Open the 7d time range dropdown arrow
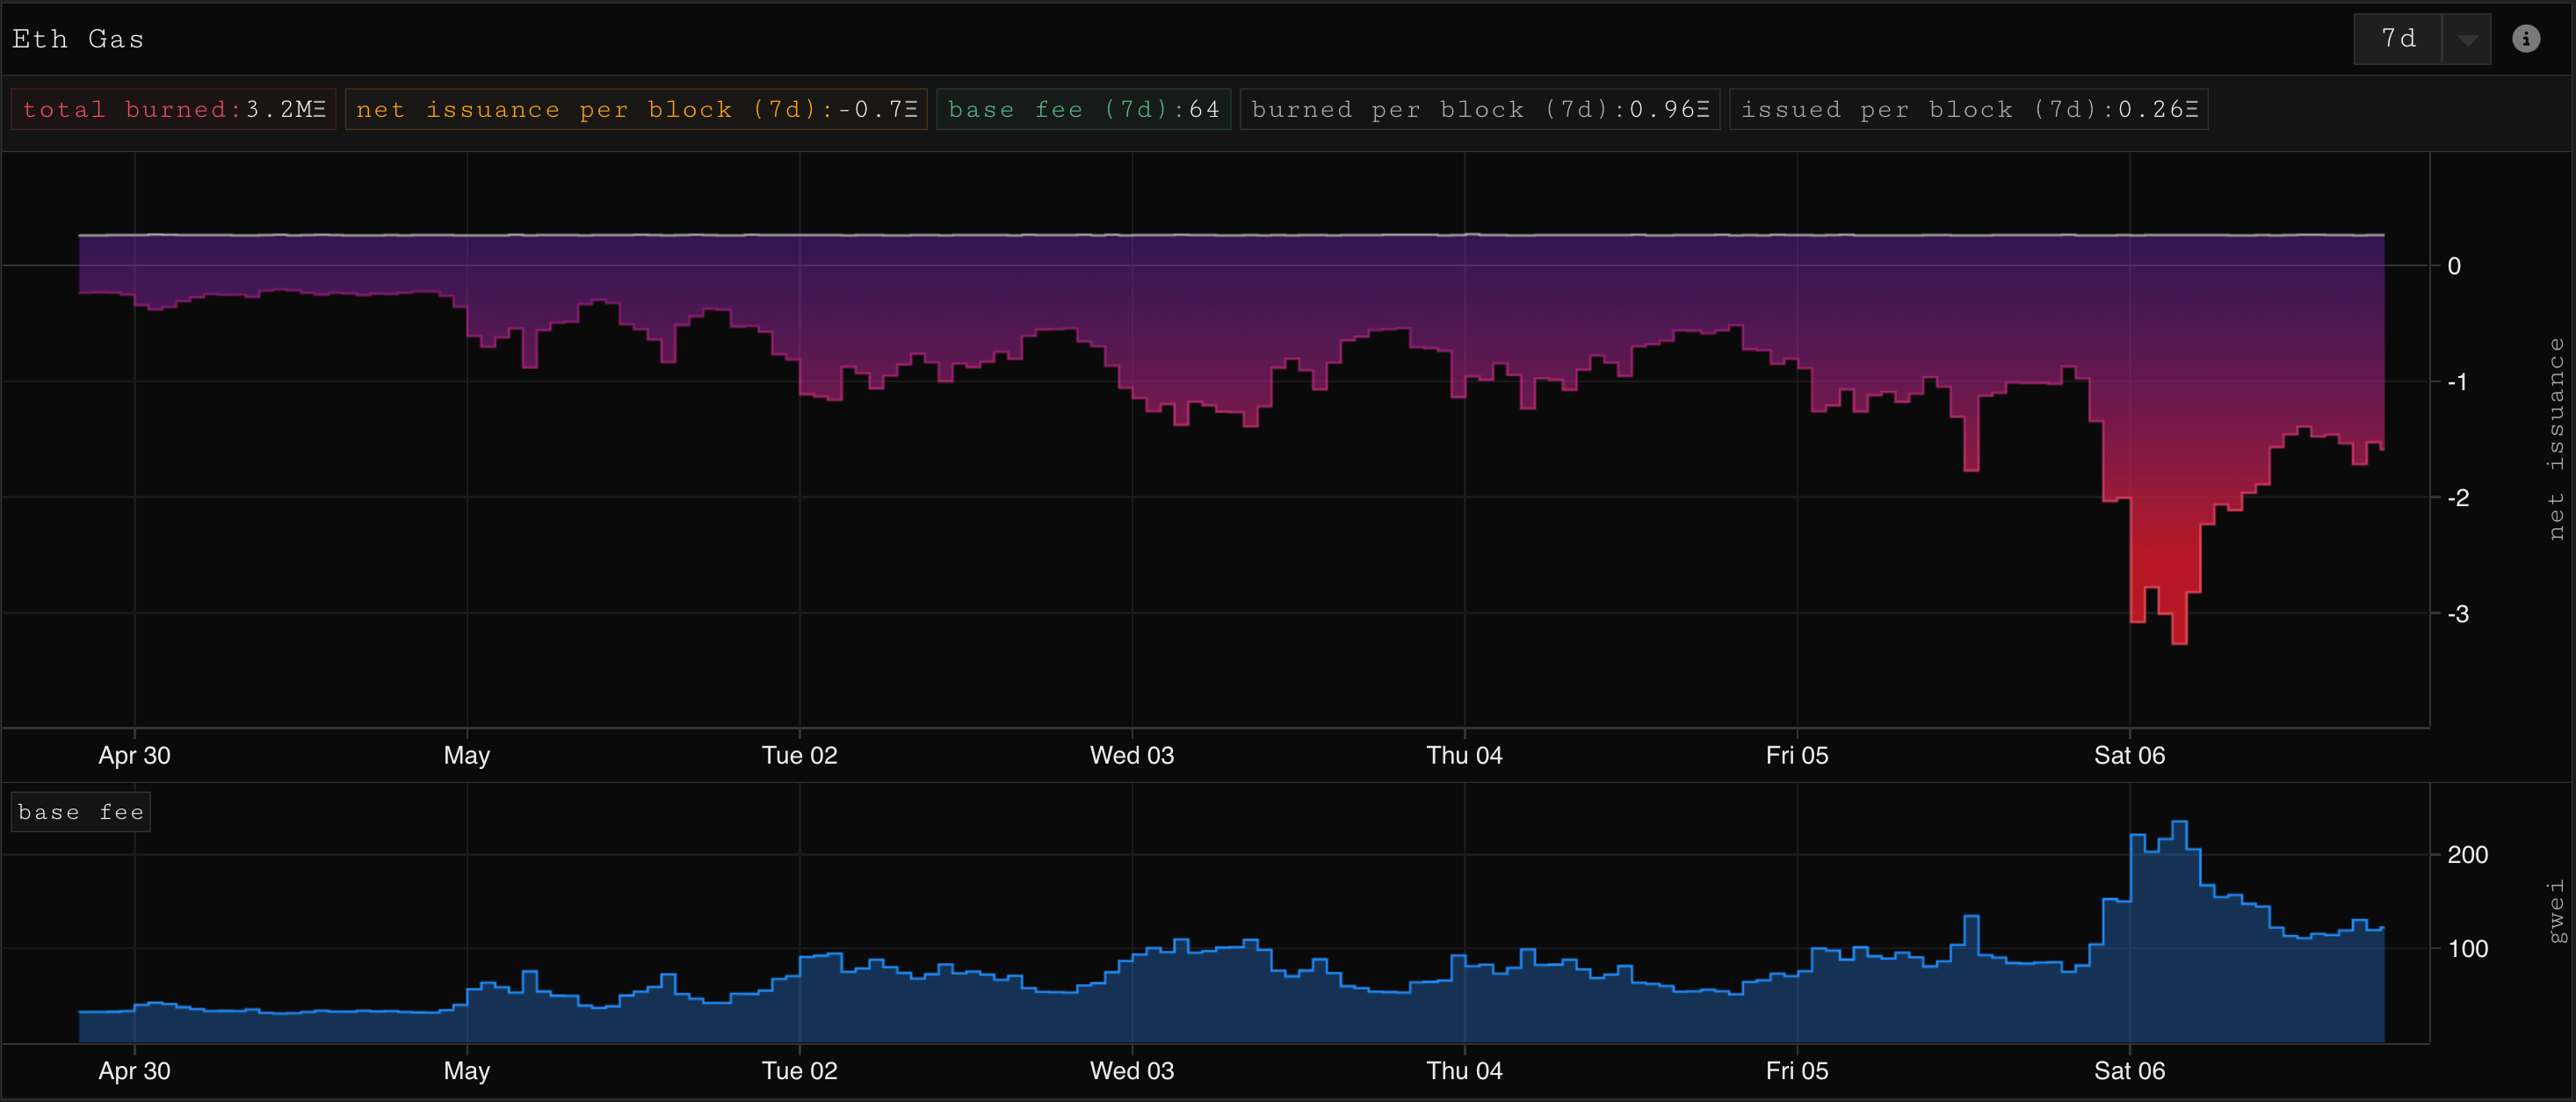Viewport: 2576px width, 1102px height. [x=2467, y=40]
